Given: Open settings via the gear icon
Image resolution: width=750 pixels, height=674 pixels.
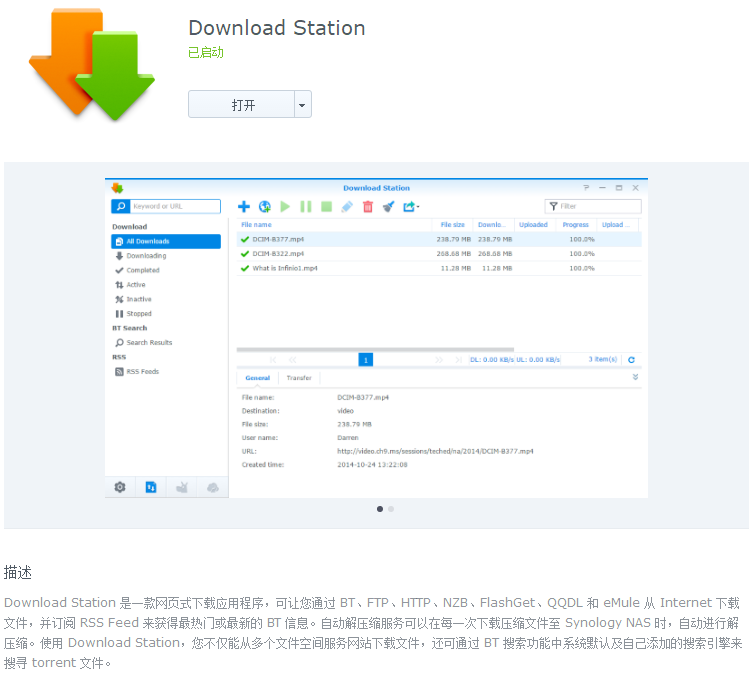Looking at the screenshot, I should pos(120,487).
